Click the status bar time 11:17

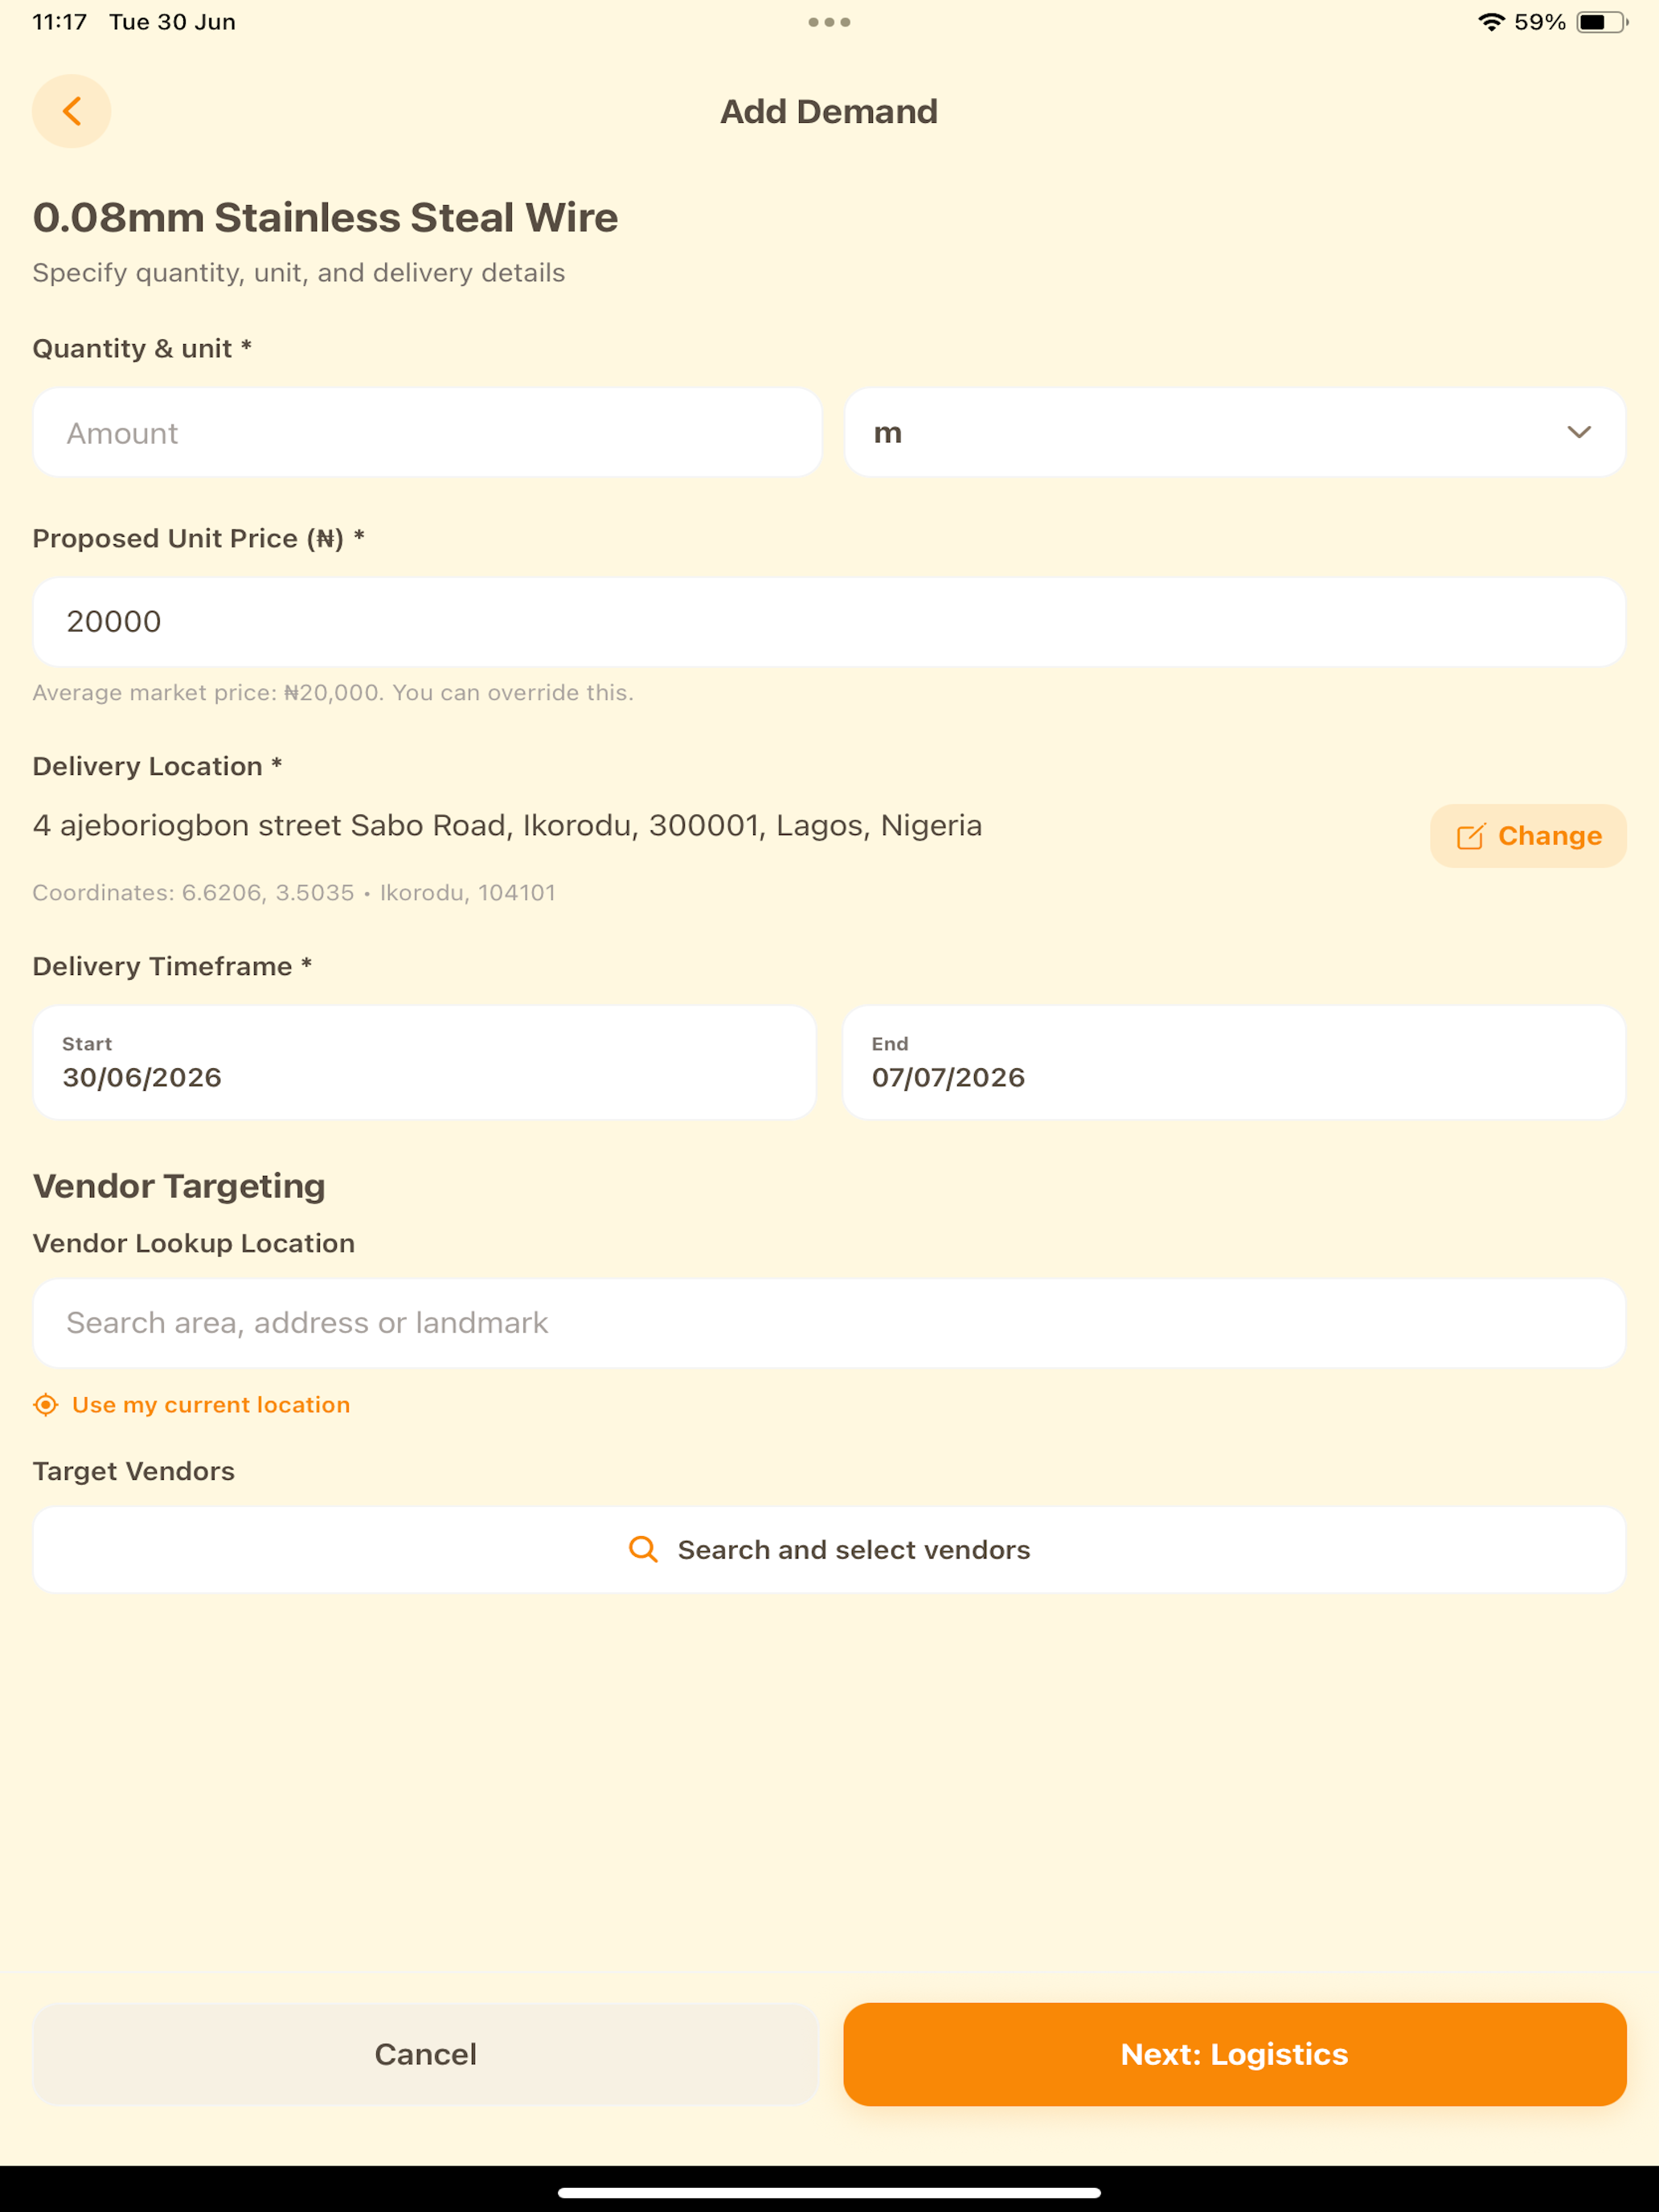[59, 22]
